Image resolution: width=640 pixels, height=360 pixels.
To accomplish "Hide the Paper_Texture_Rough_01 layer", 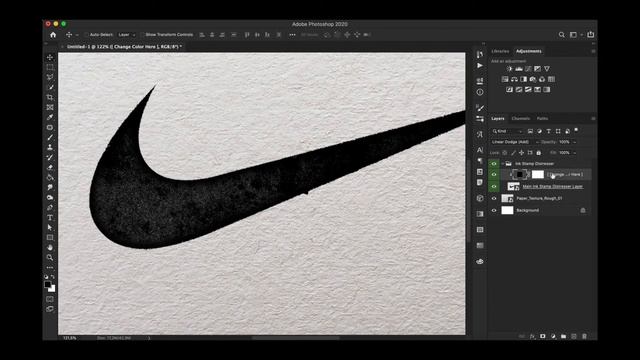I will (x=494, y=198).
